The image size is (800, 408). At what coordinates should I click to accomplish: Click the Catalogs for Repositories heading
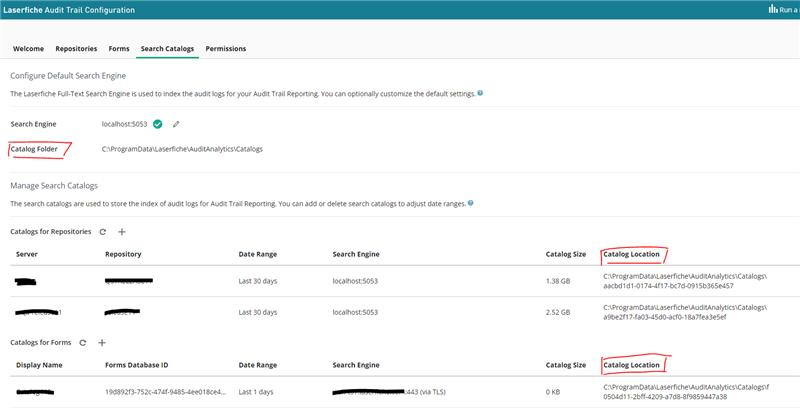(51, 232)
